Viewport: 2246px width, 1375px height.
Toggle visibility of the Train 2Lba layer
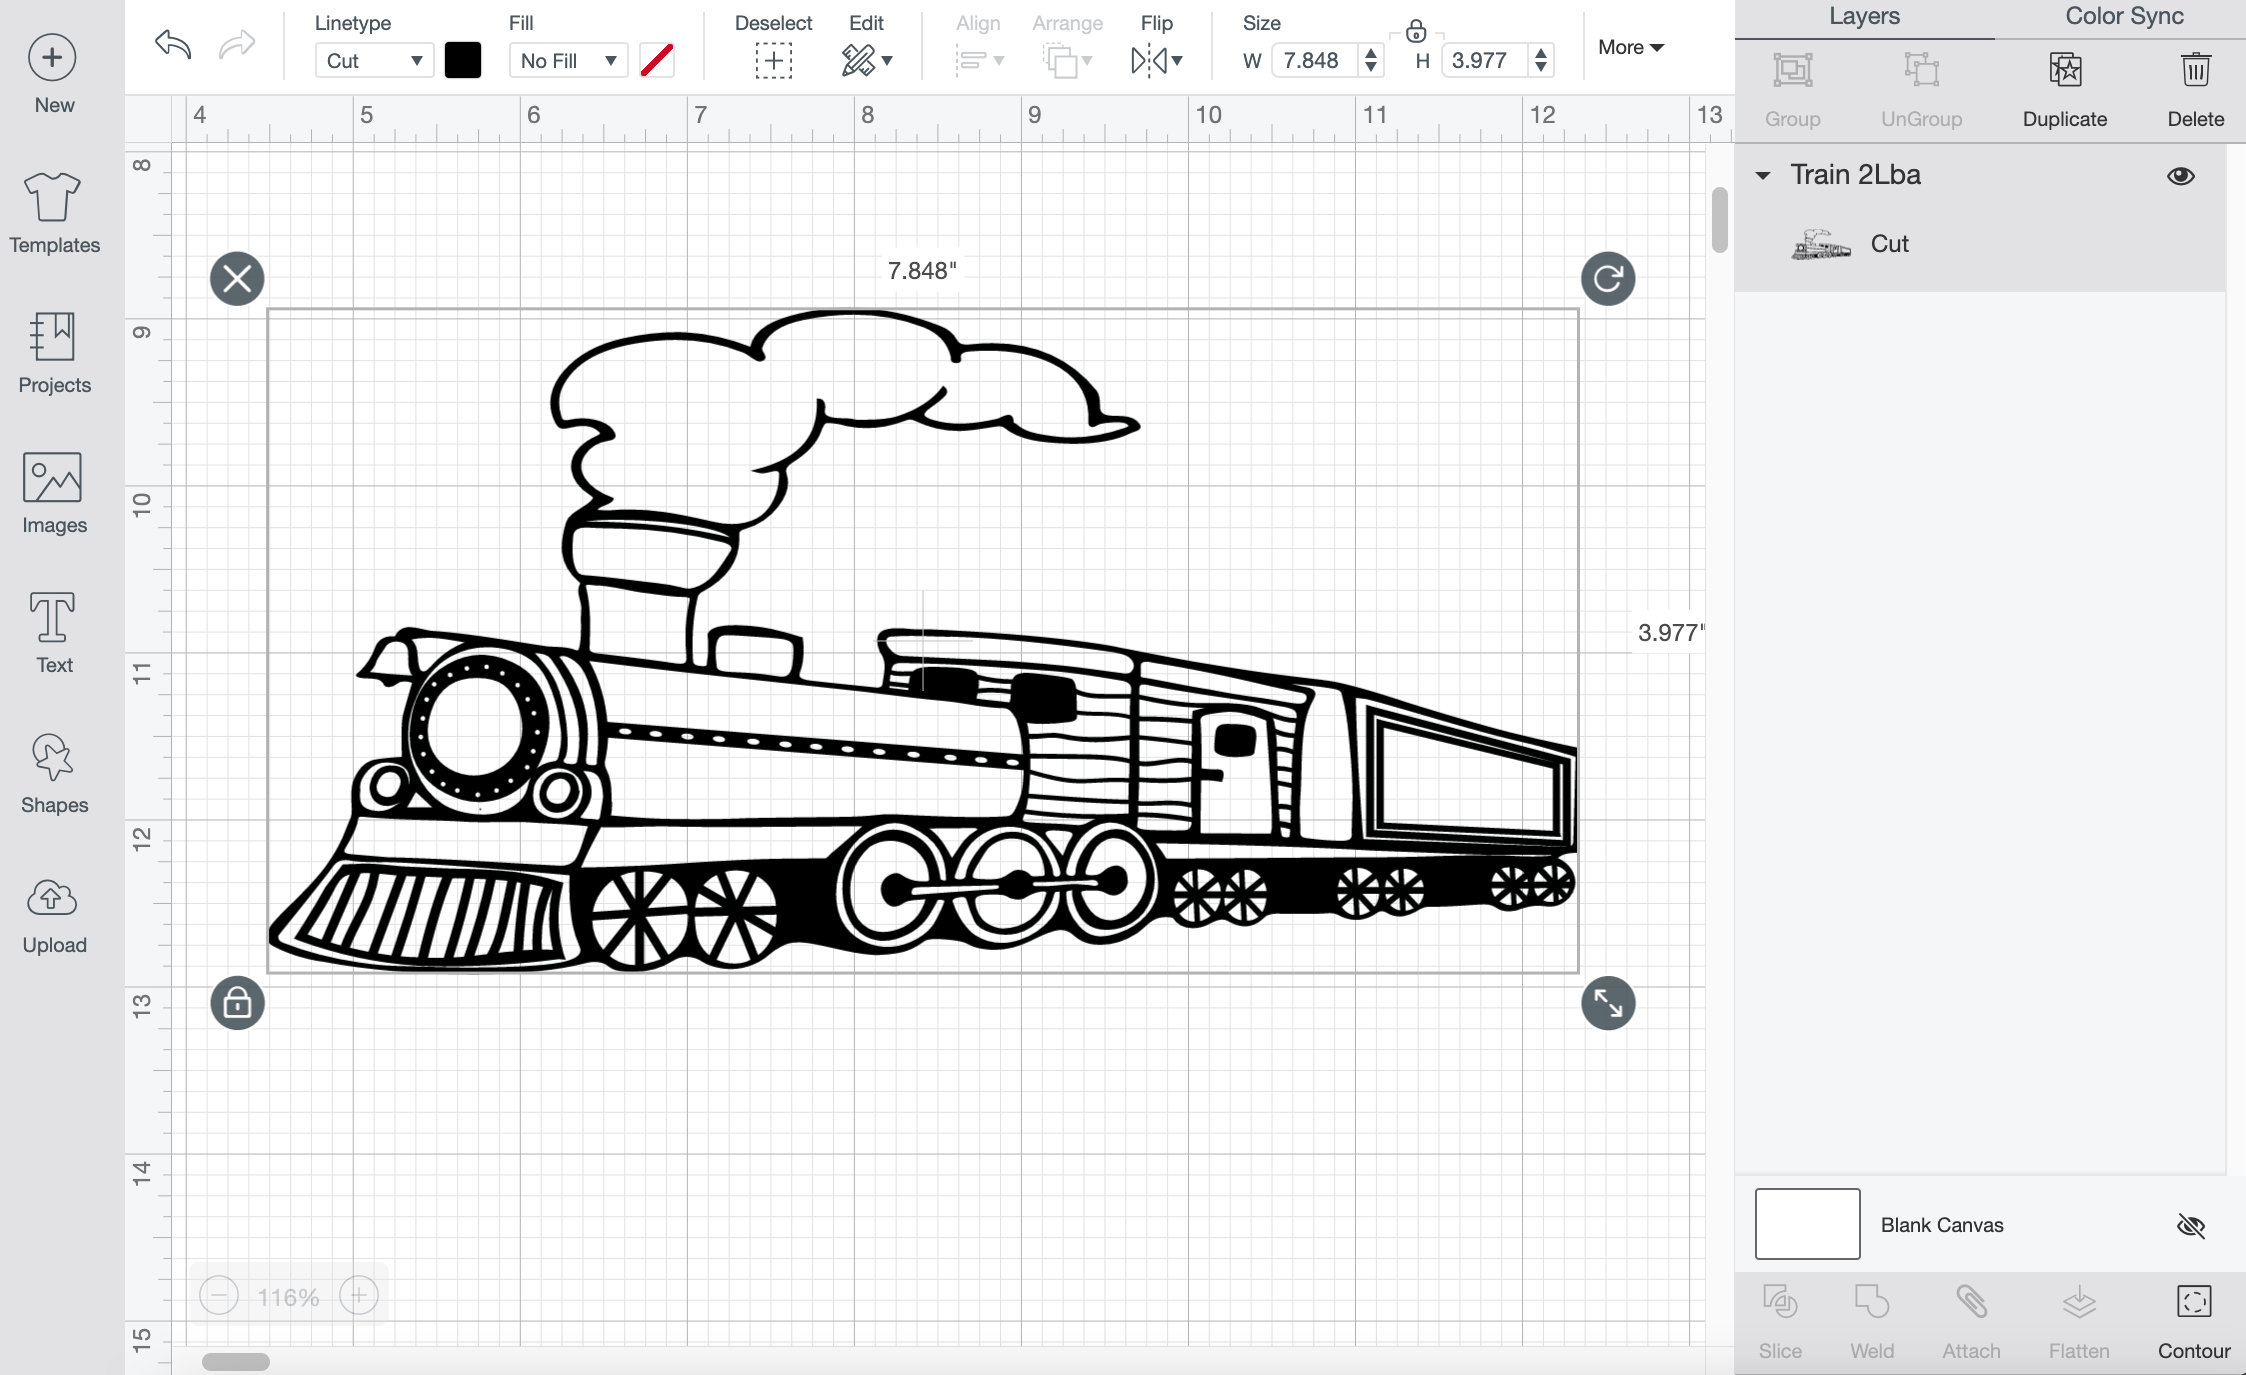point(2181,175)
